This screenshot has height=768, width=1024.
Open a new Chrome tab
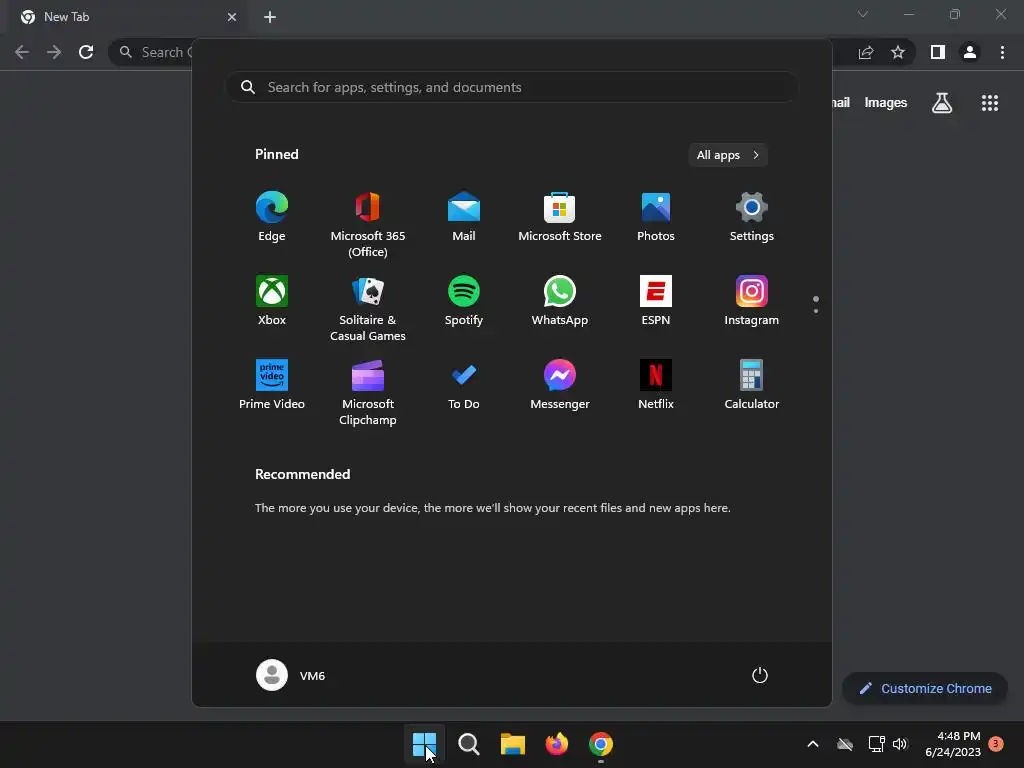(x=270, y=17)
